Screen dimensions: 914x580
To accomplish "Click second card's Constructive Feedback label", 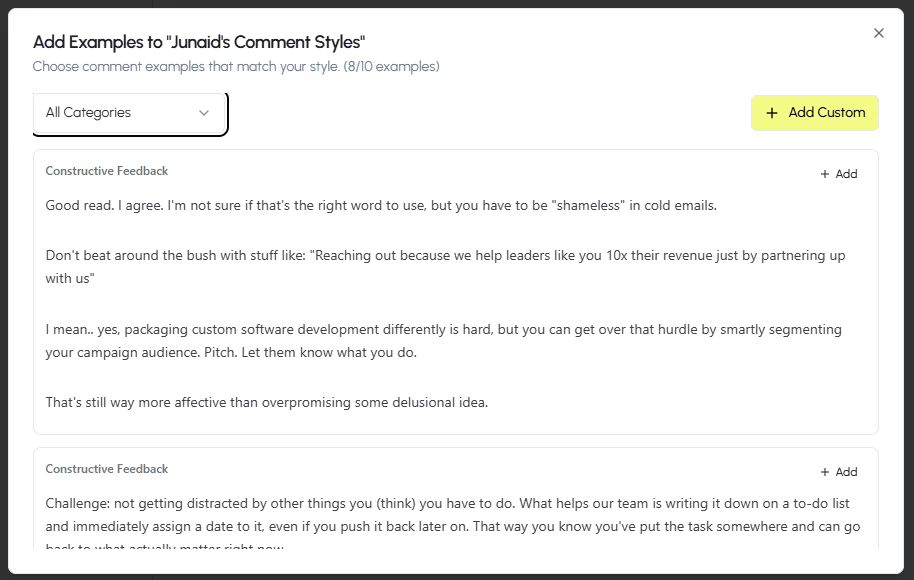I will [x=107, y=469].
